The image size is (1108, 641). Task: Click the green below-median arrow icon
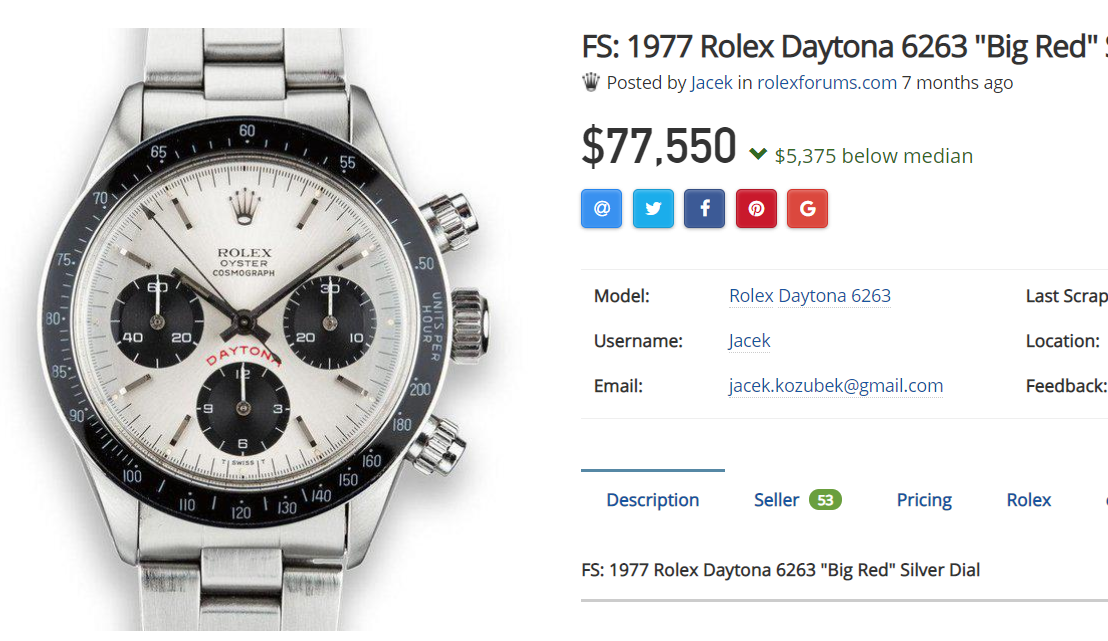click(758, 154)
